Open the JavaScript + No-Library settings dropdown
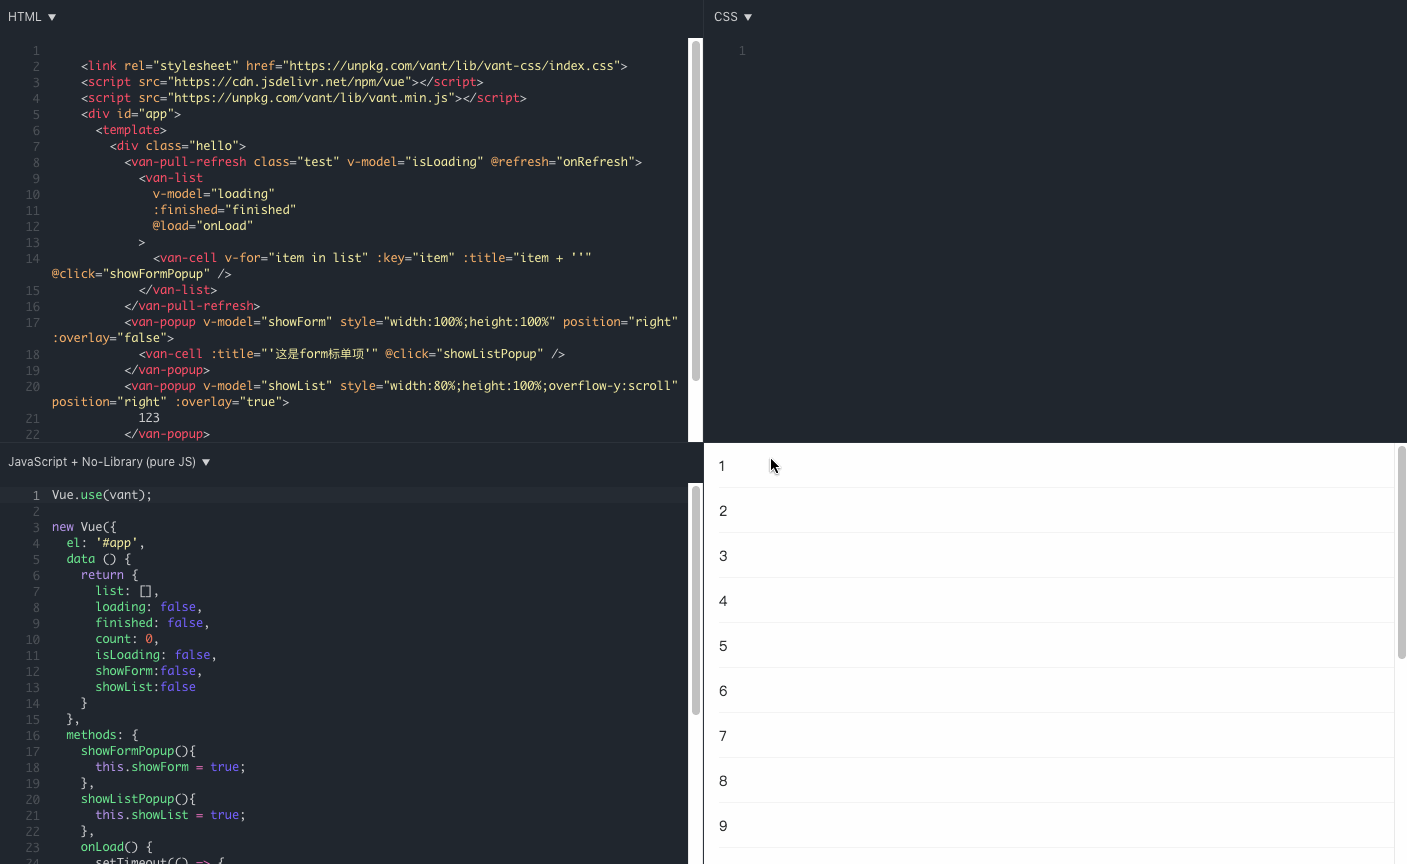The width and height of the screenshot is (1407, 864). pos(109,462)
